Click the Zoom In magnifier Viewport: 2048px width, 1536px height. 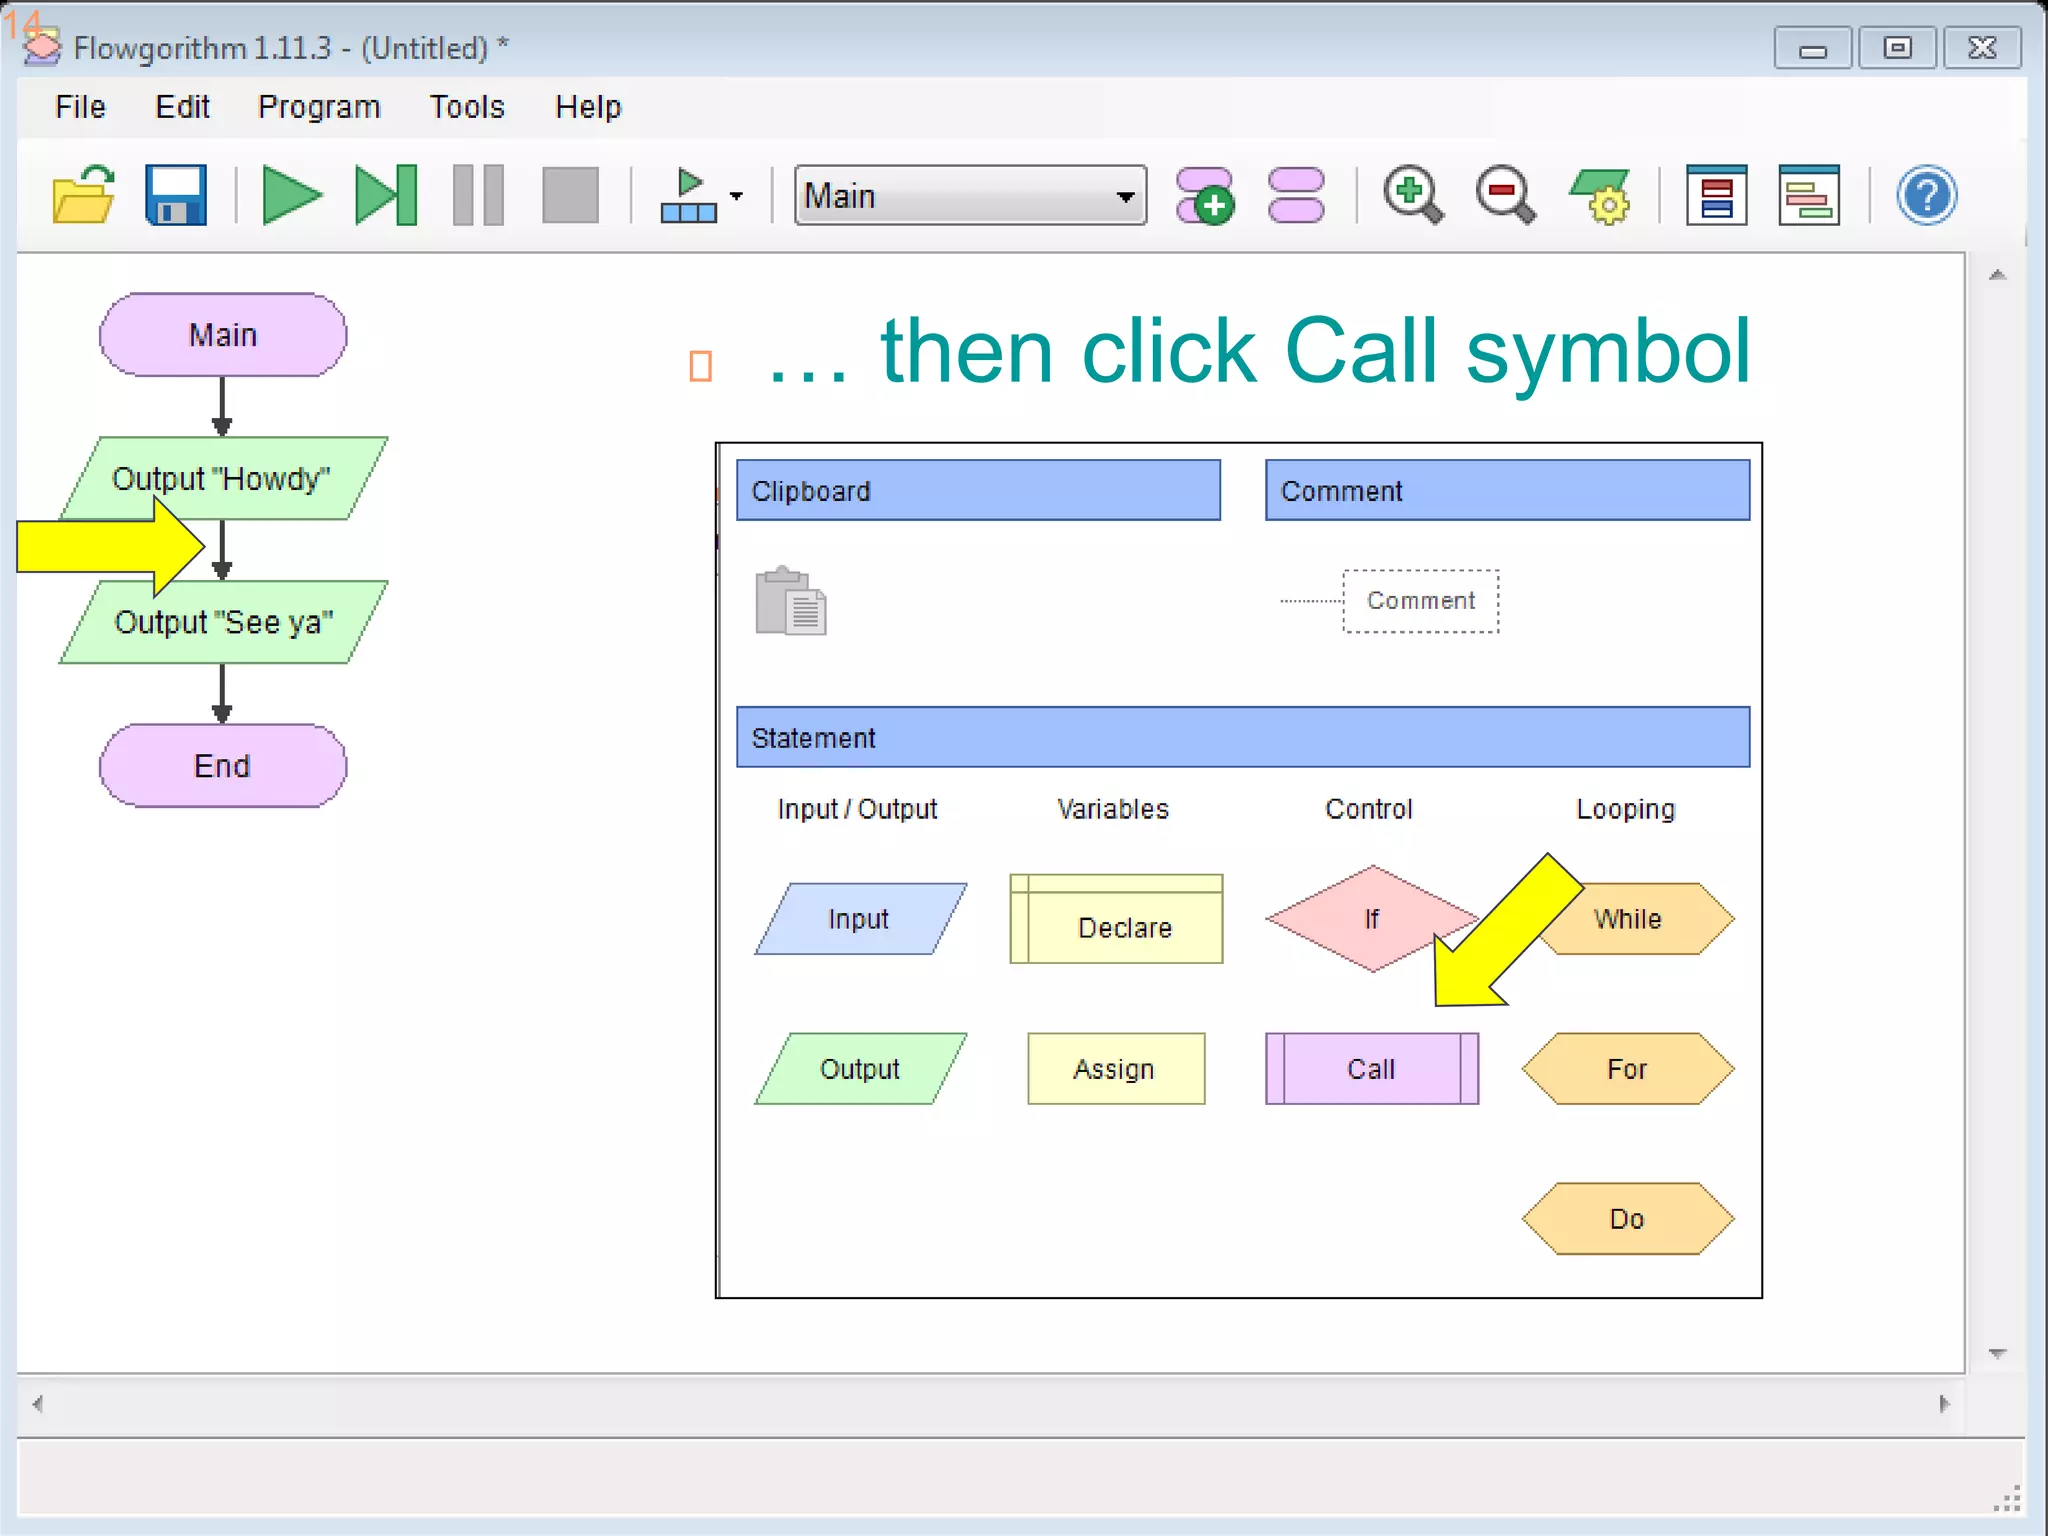point(1412,195)
